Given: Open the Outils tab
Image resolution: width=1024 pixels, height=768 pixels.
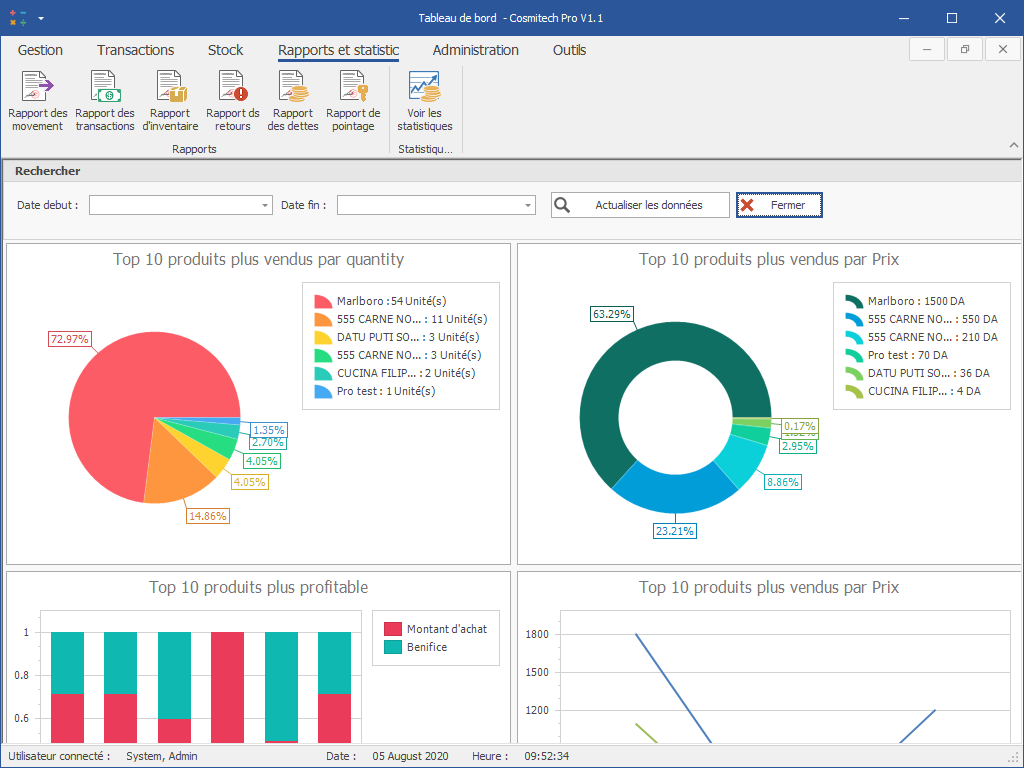Looking at the screenshot, I should click(569, 50).
